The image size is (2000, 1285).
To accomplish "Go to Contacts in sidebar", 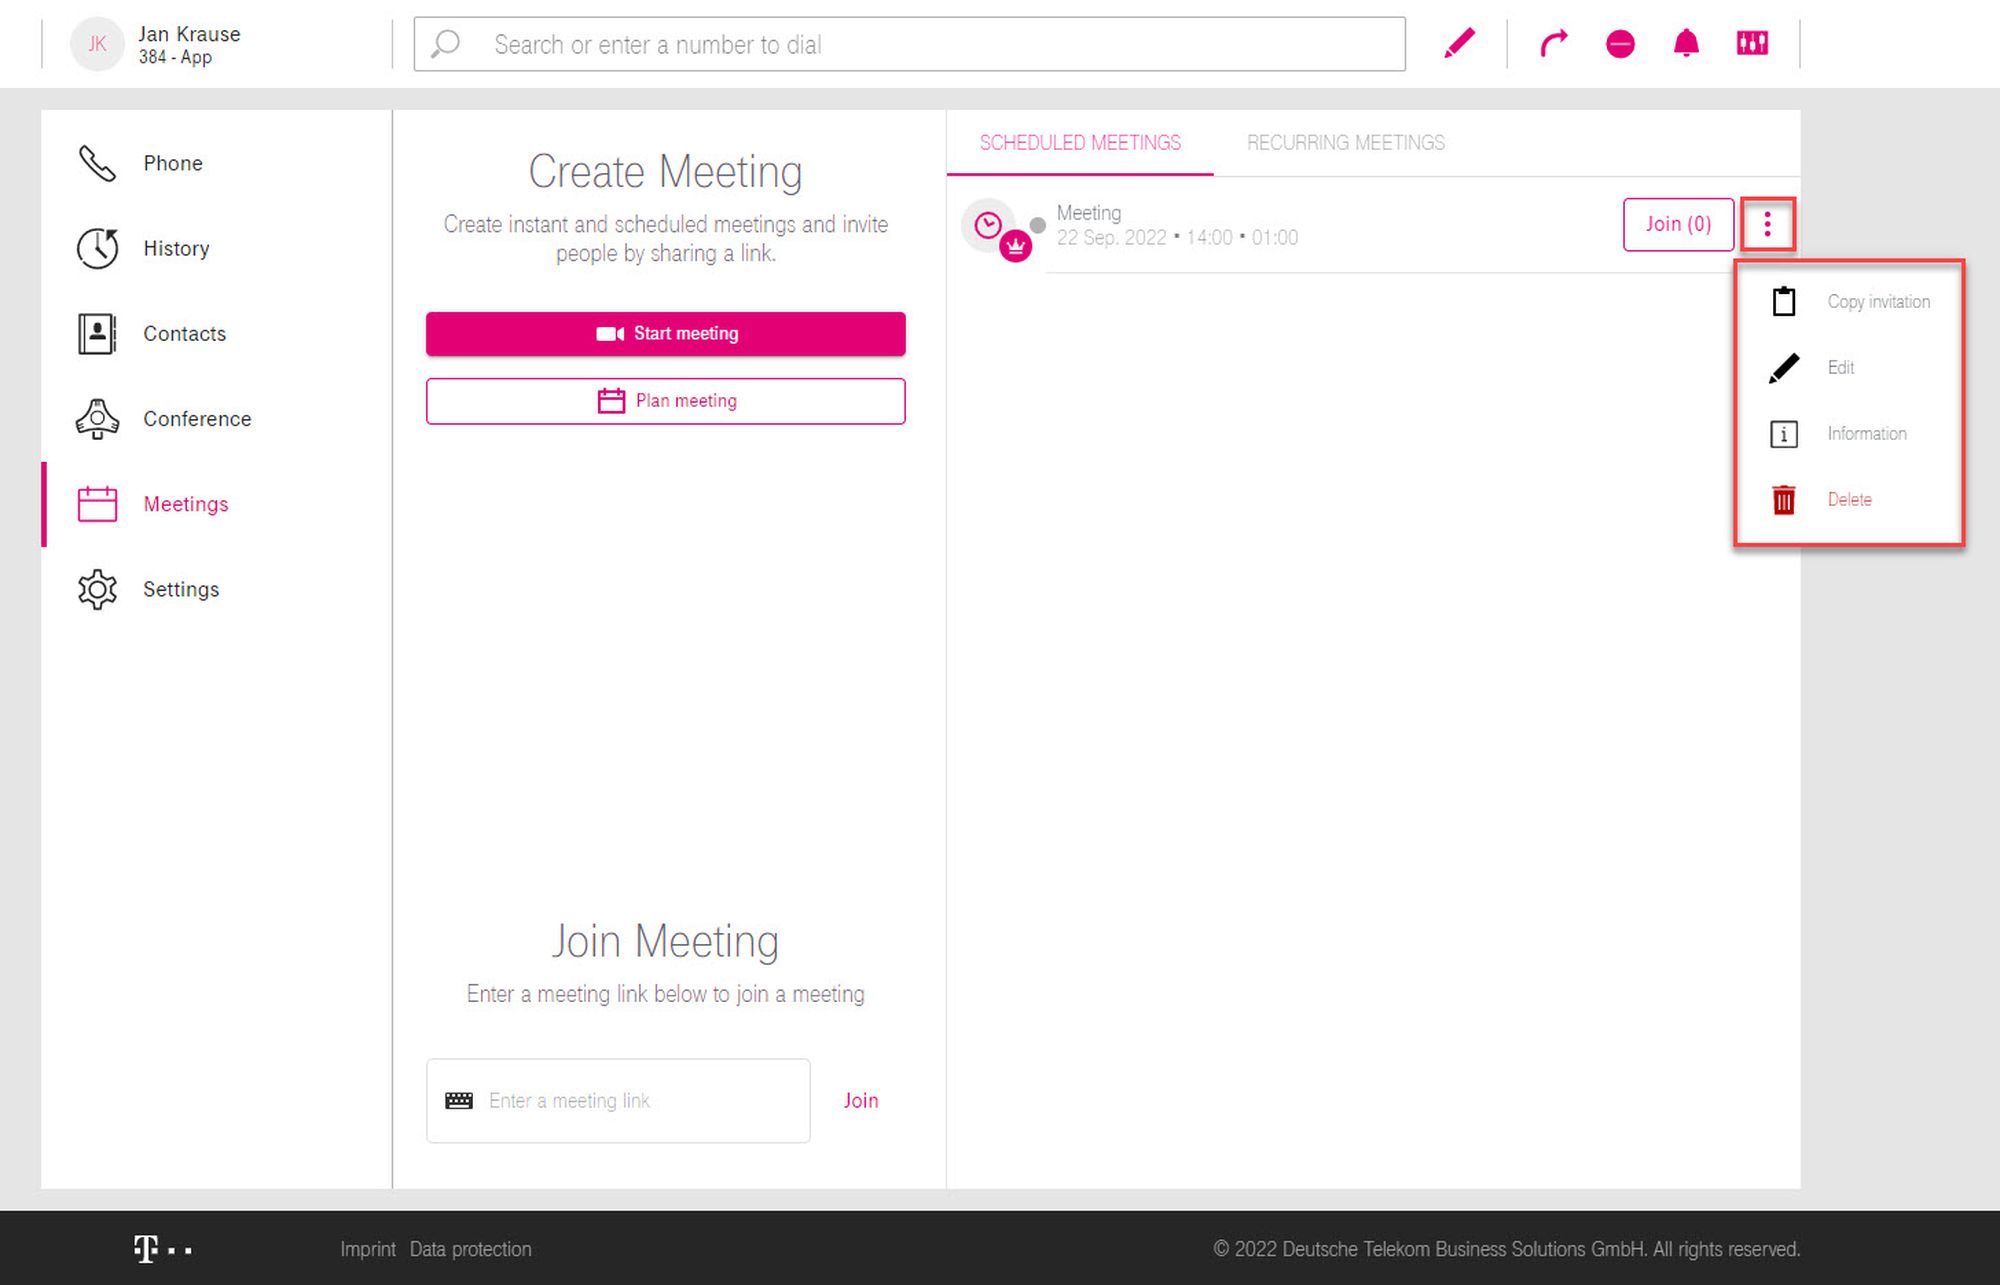I will click(x=184, y=333).
